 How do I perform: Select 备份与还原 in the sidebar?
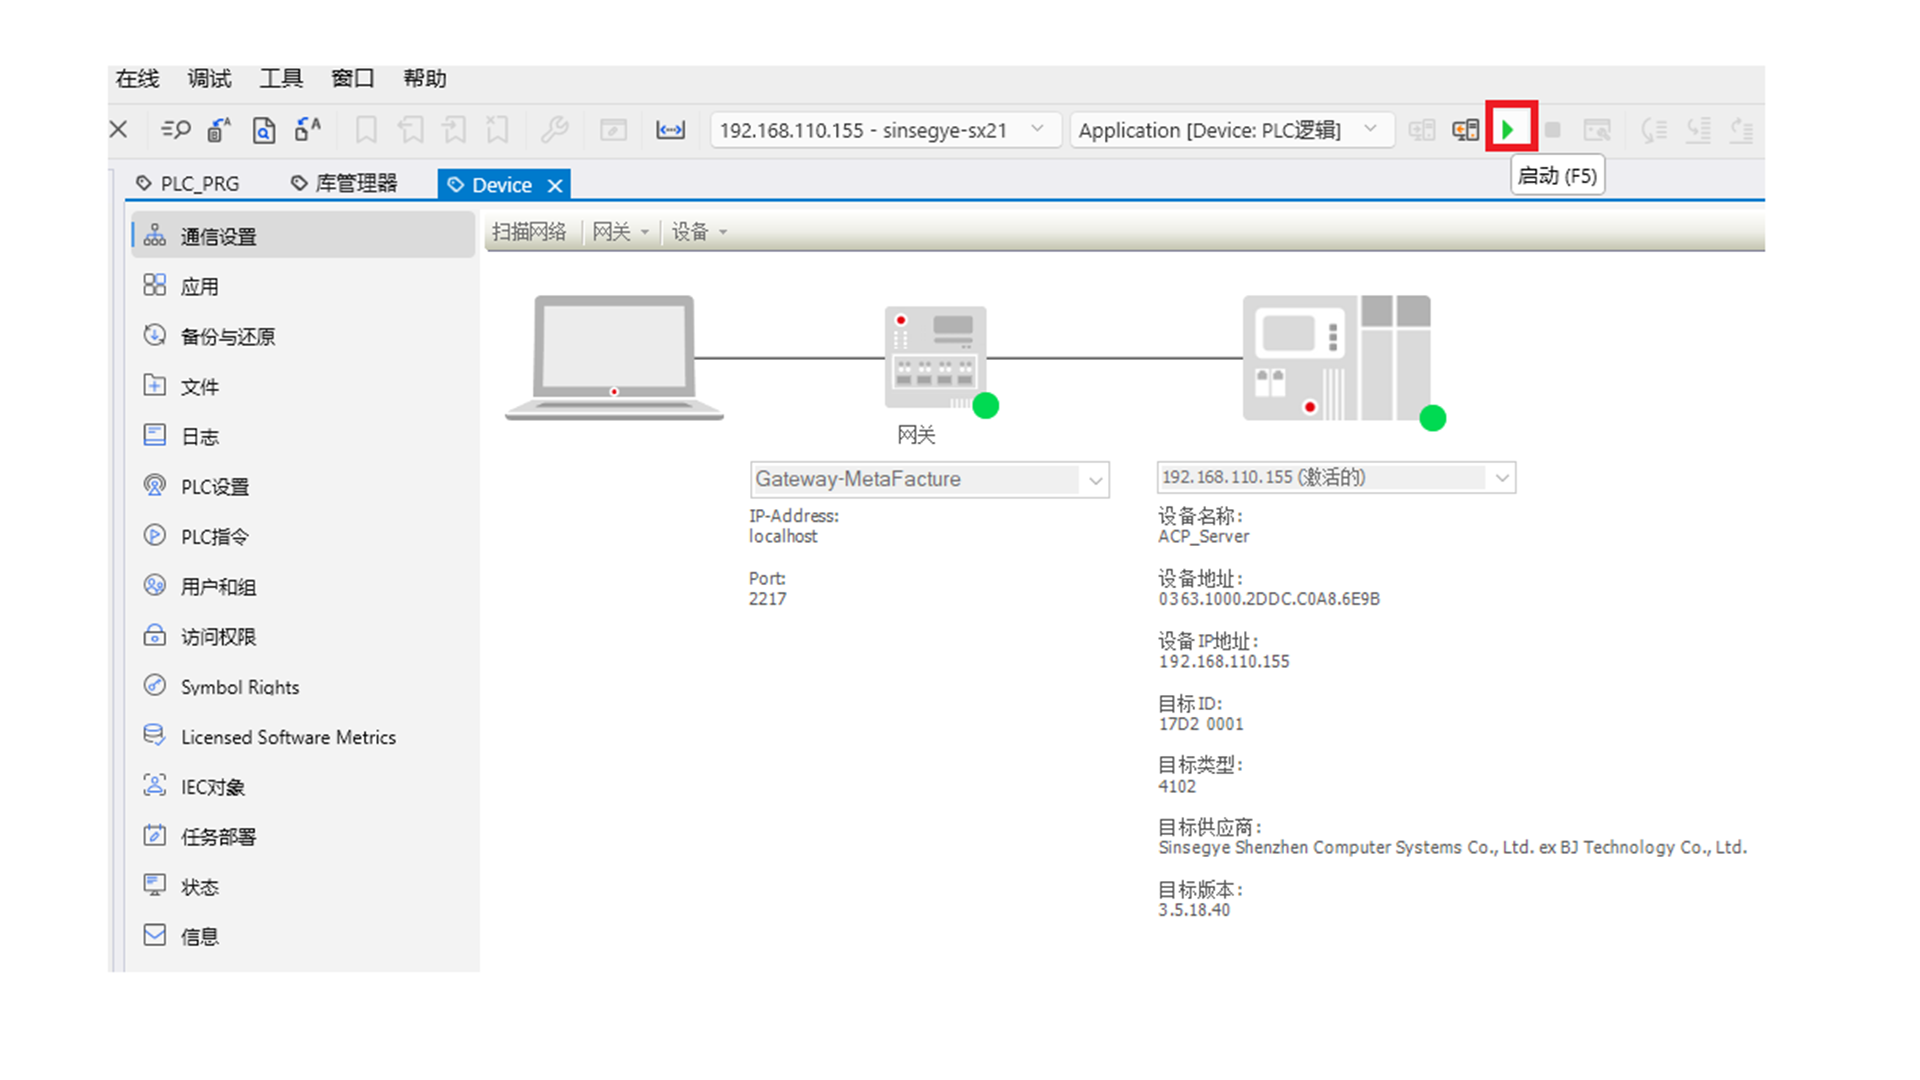(227, 336)
